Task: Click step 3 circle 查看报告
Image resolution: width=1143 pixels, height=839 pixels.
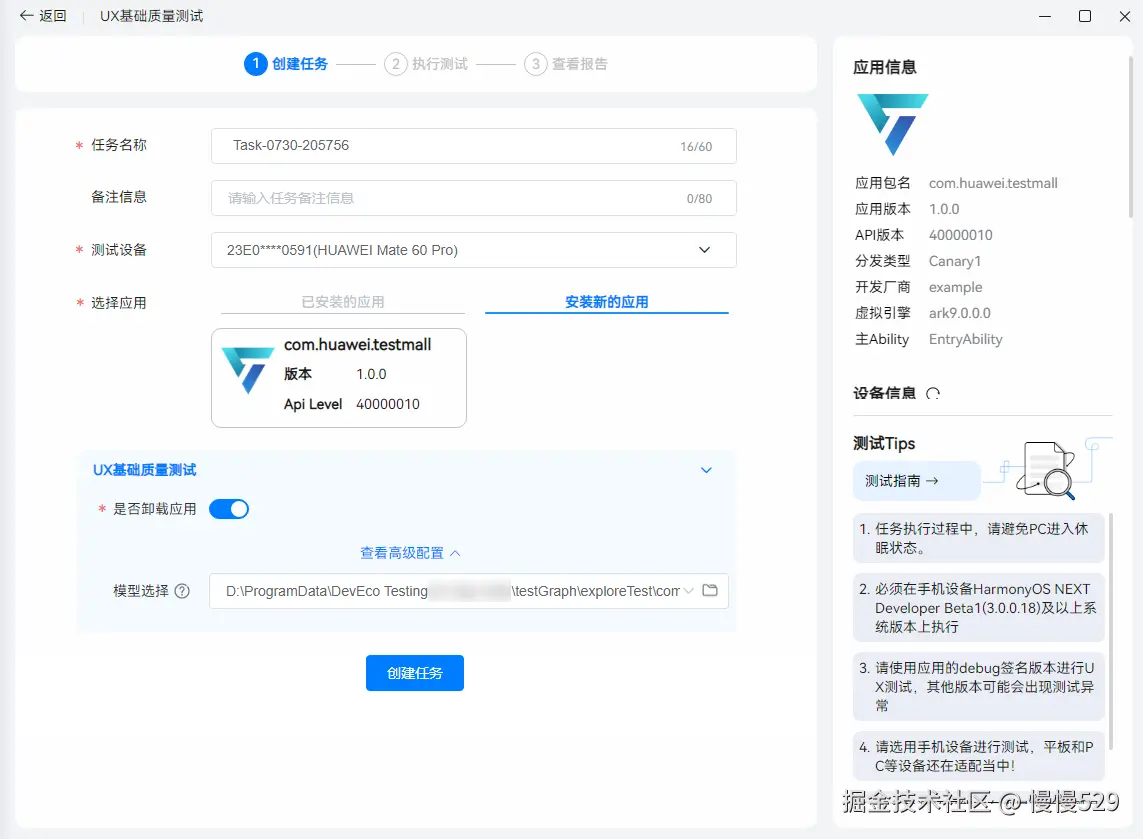Action: 535,64
